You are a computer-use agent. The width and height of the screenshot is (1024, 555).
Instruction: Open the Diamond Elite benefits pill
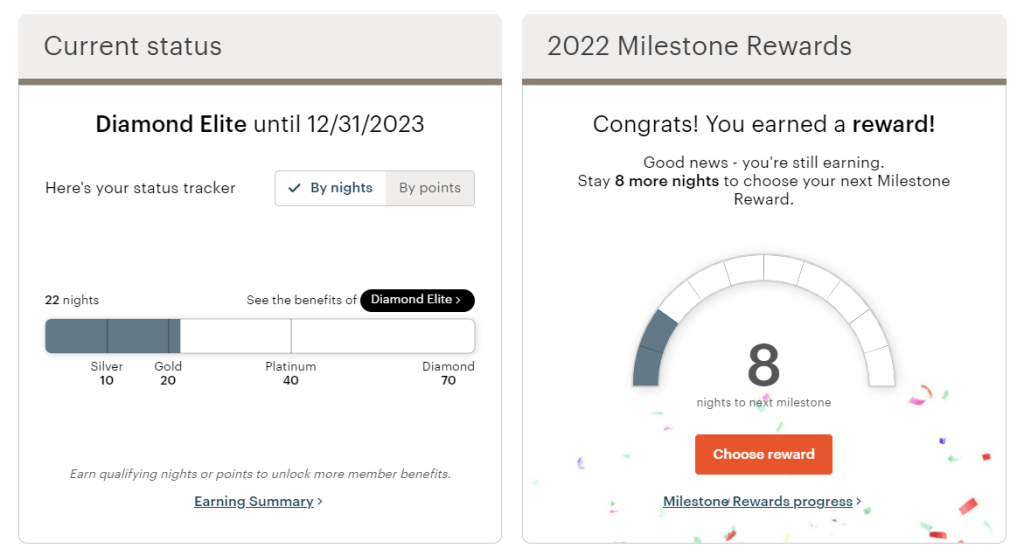coord(417,300)
